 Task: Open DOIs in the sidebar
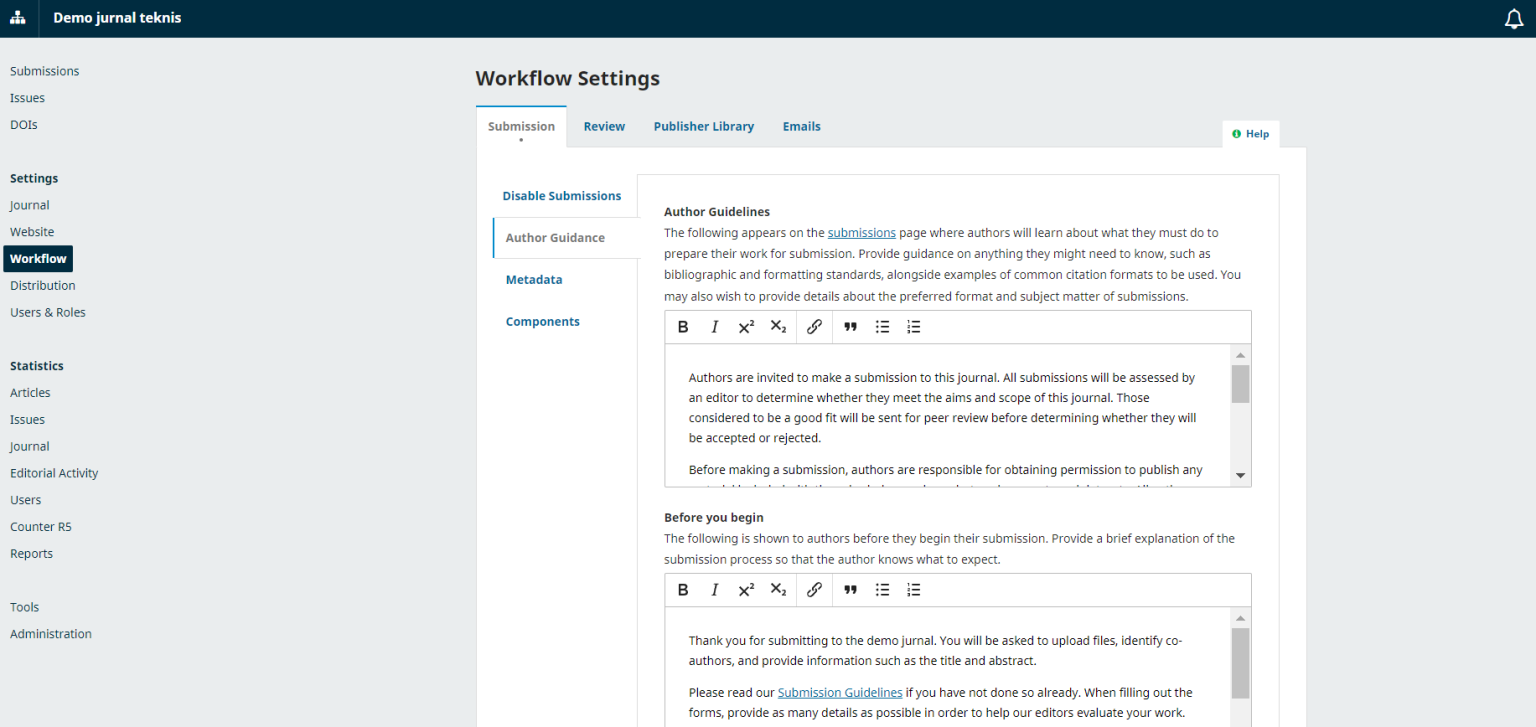[x=24, y=125]
